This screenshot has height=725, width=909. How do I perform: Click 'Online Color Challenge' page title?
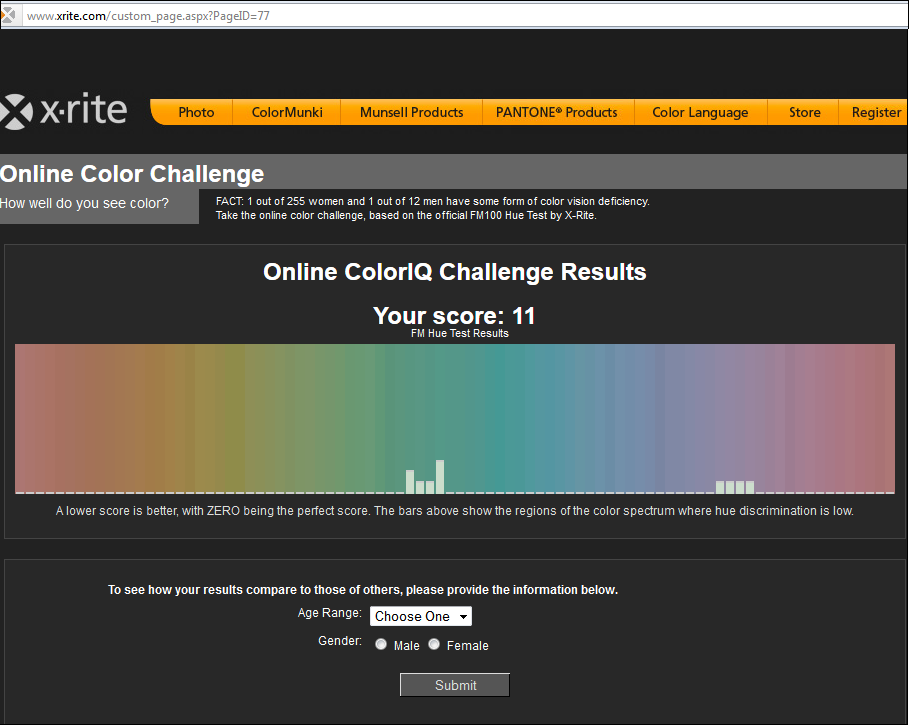pos(132,174)
